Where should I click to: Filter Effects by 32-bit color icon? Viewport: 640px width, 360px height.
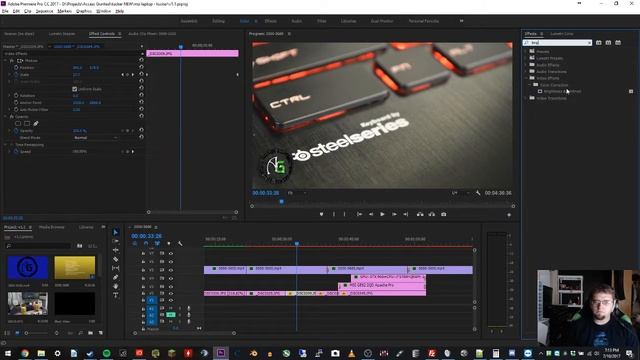[608, 42]
